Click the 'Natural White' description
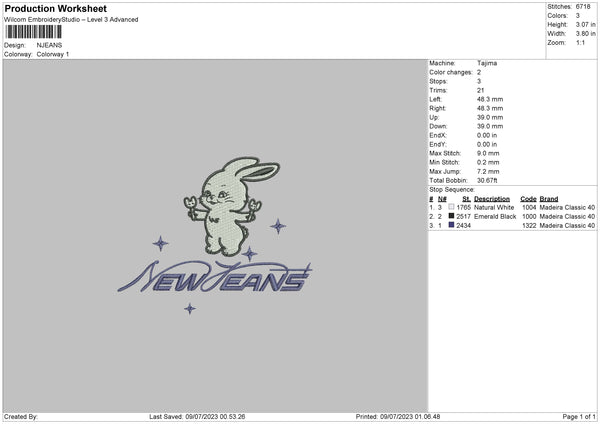 [494, 207]
